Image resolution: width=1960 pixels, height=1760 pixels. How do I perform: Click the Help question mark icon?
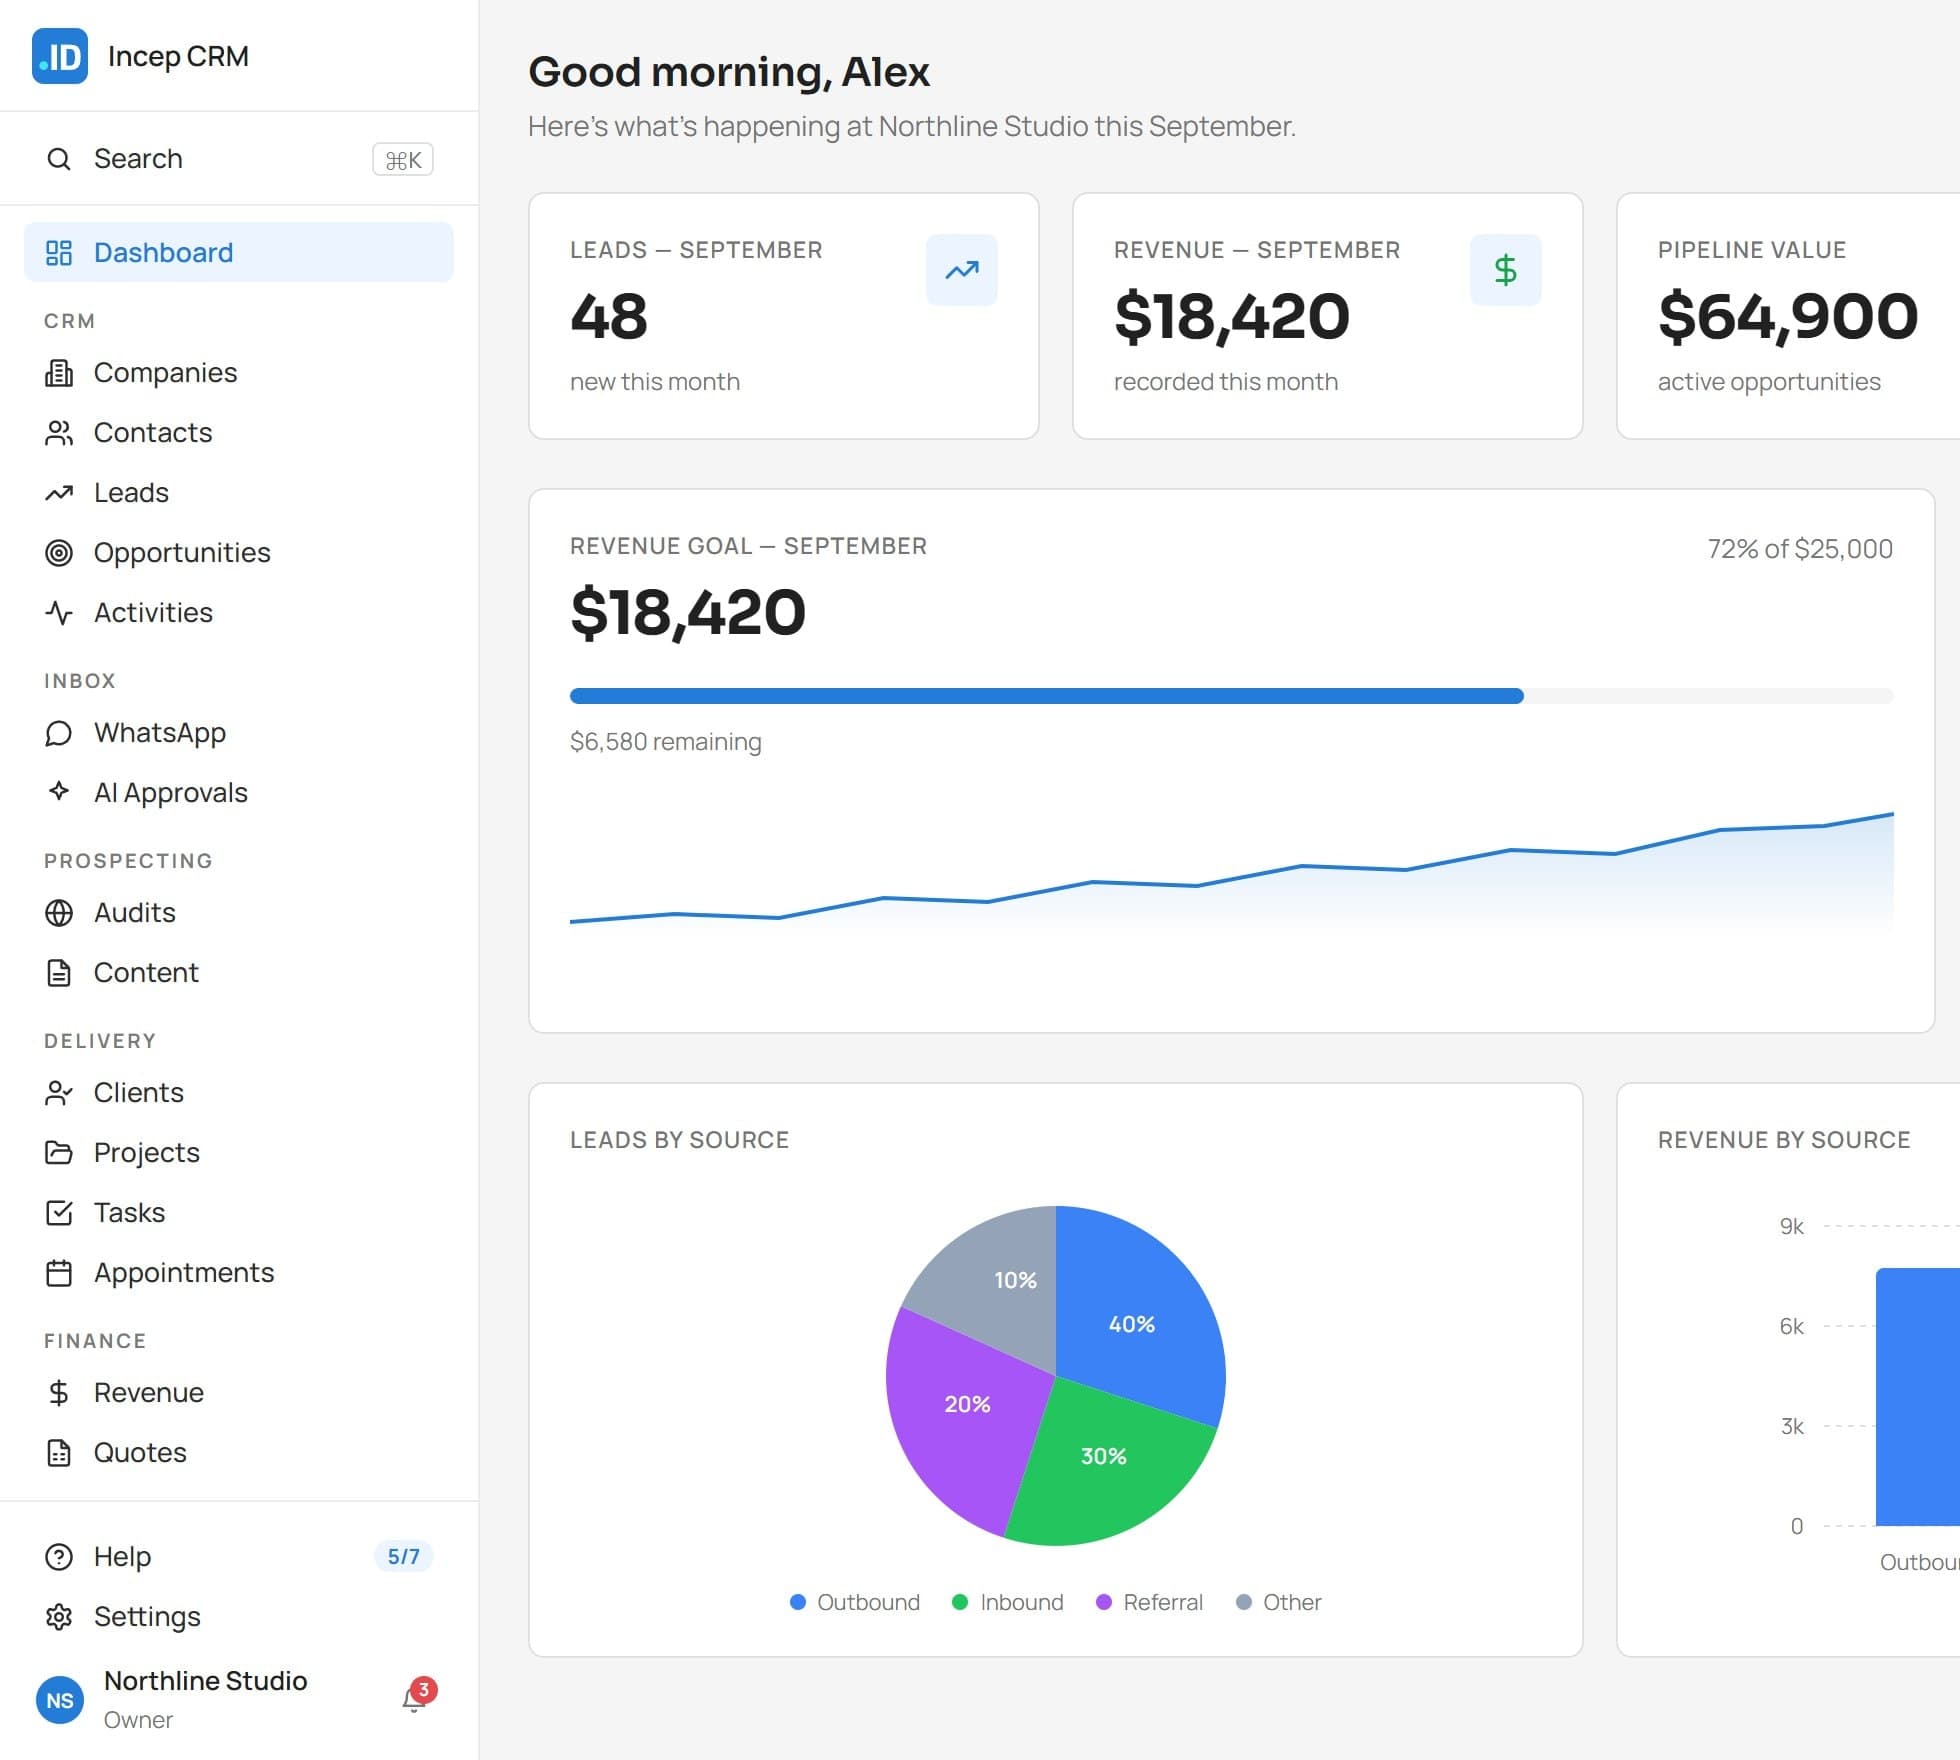coord(59,1557)
